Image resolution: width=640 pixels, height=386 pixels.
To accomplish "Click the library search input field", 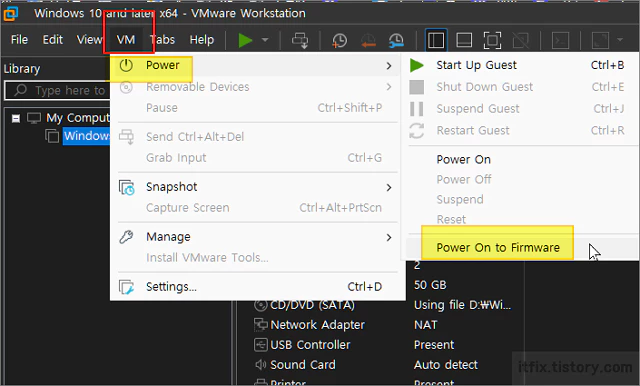I will 58,91.
